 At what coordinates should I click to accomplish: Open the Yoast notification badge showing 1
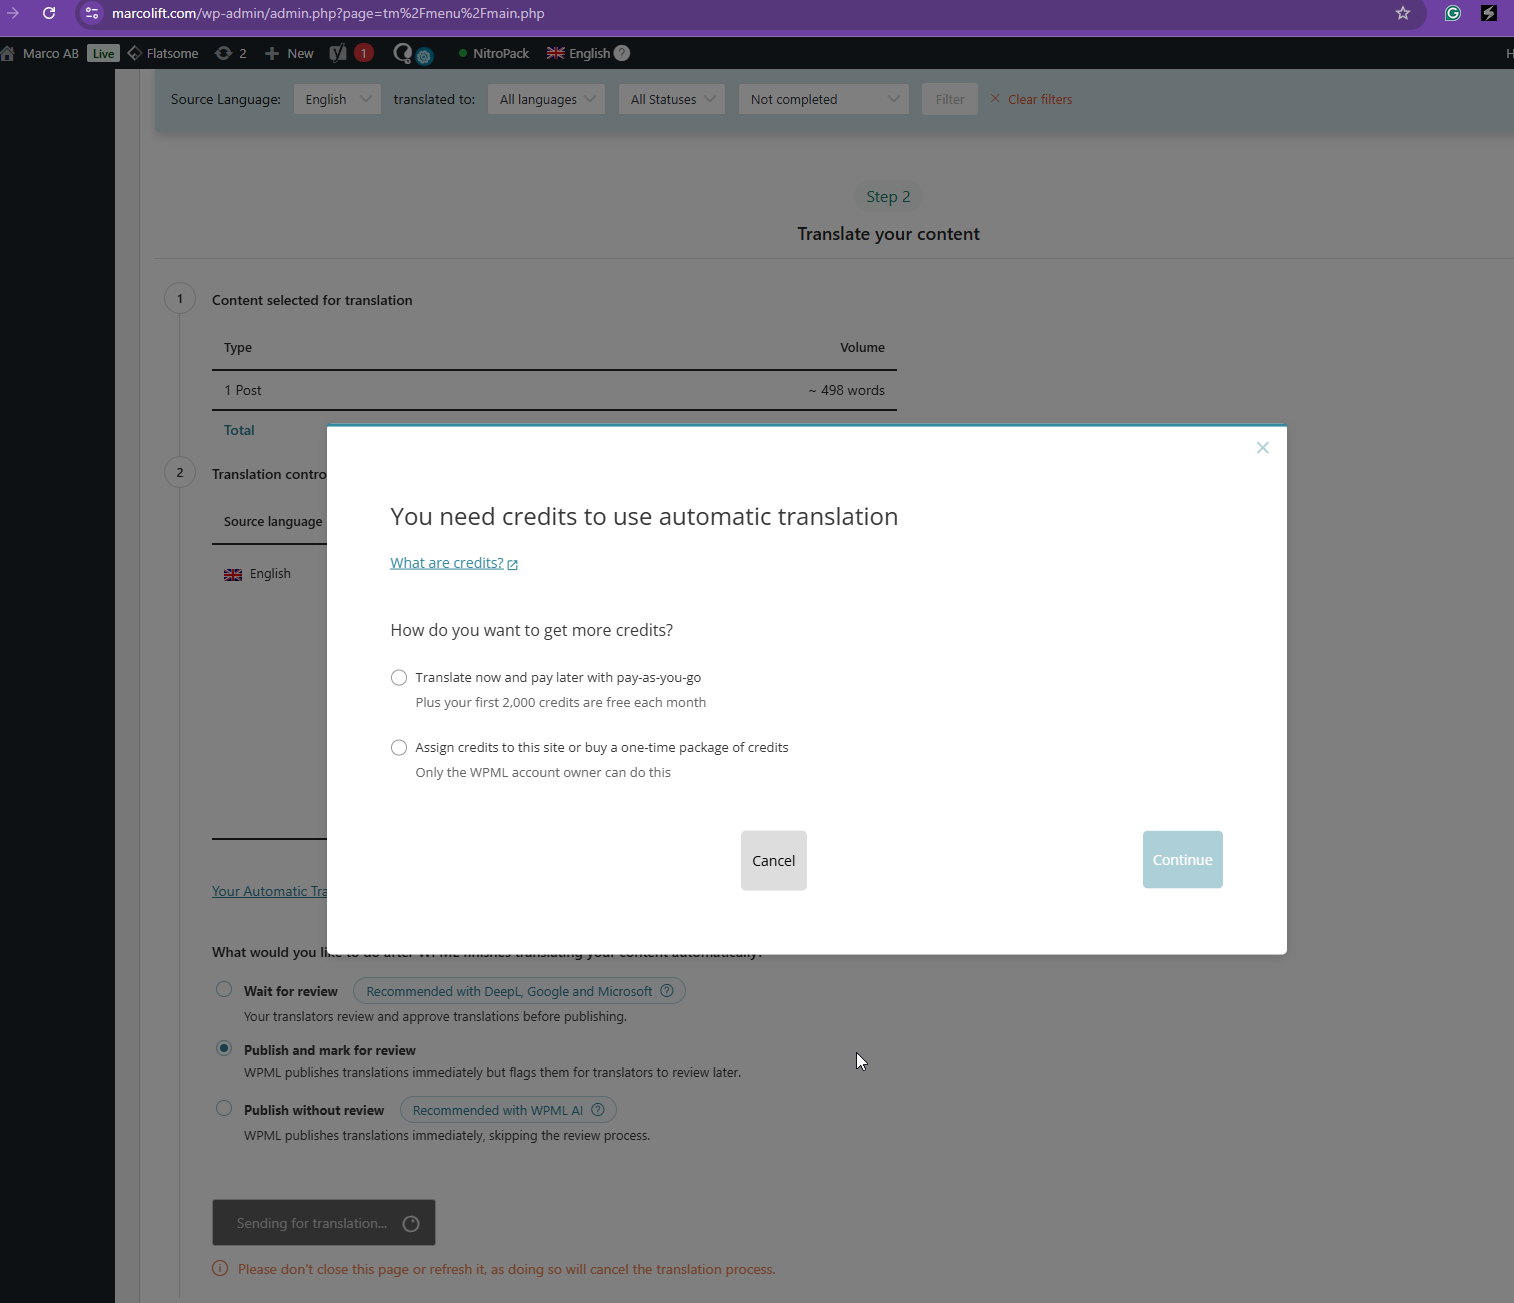(x=364, y=53)
